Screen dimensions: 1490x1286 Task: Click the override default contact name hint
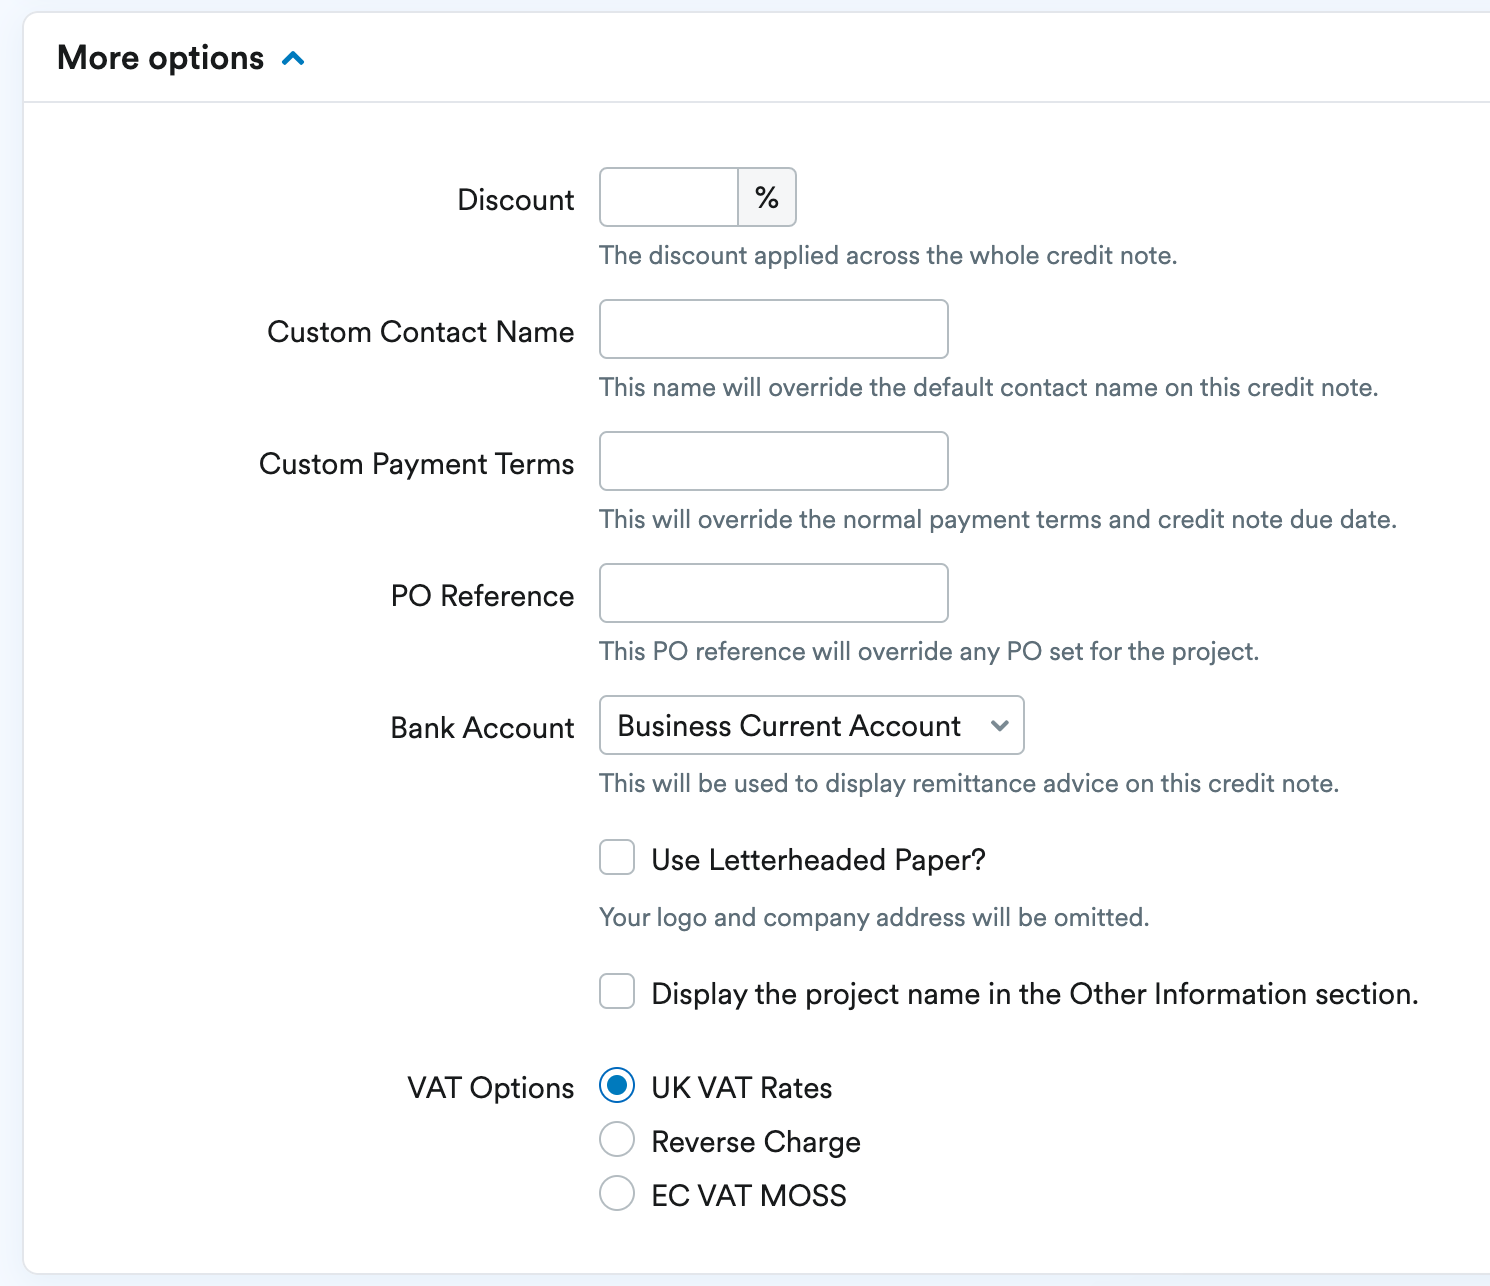989,388
